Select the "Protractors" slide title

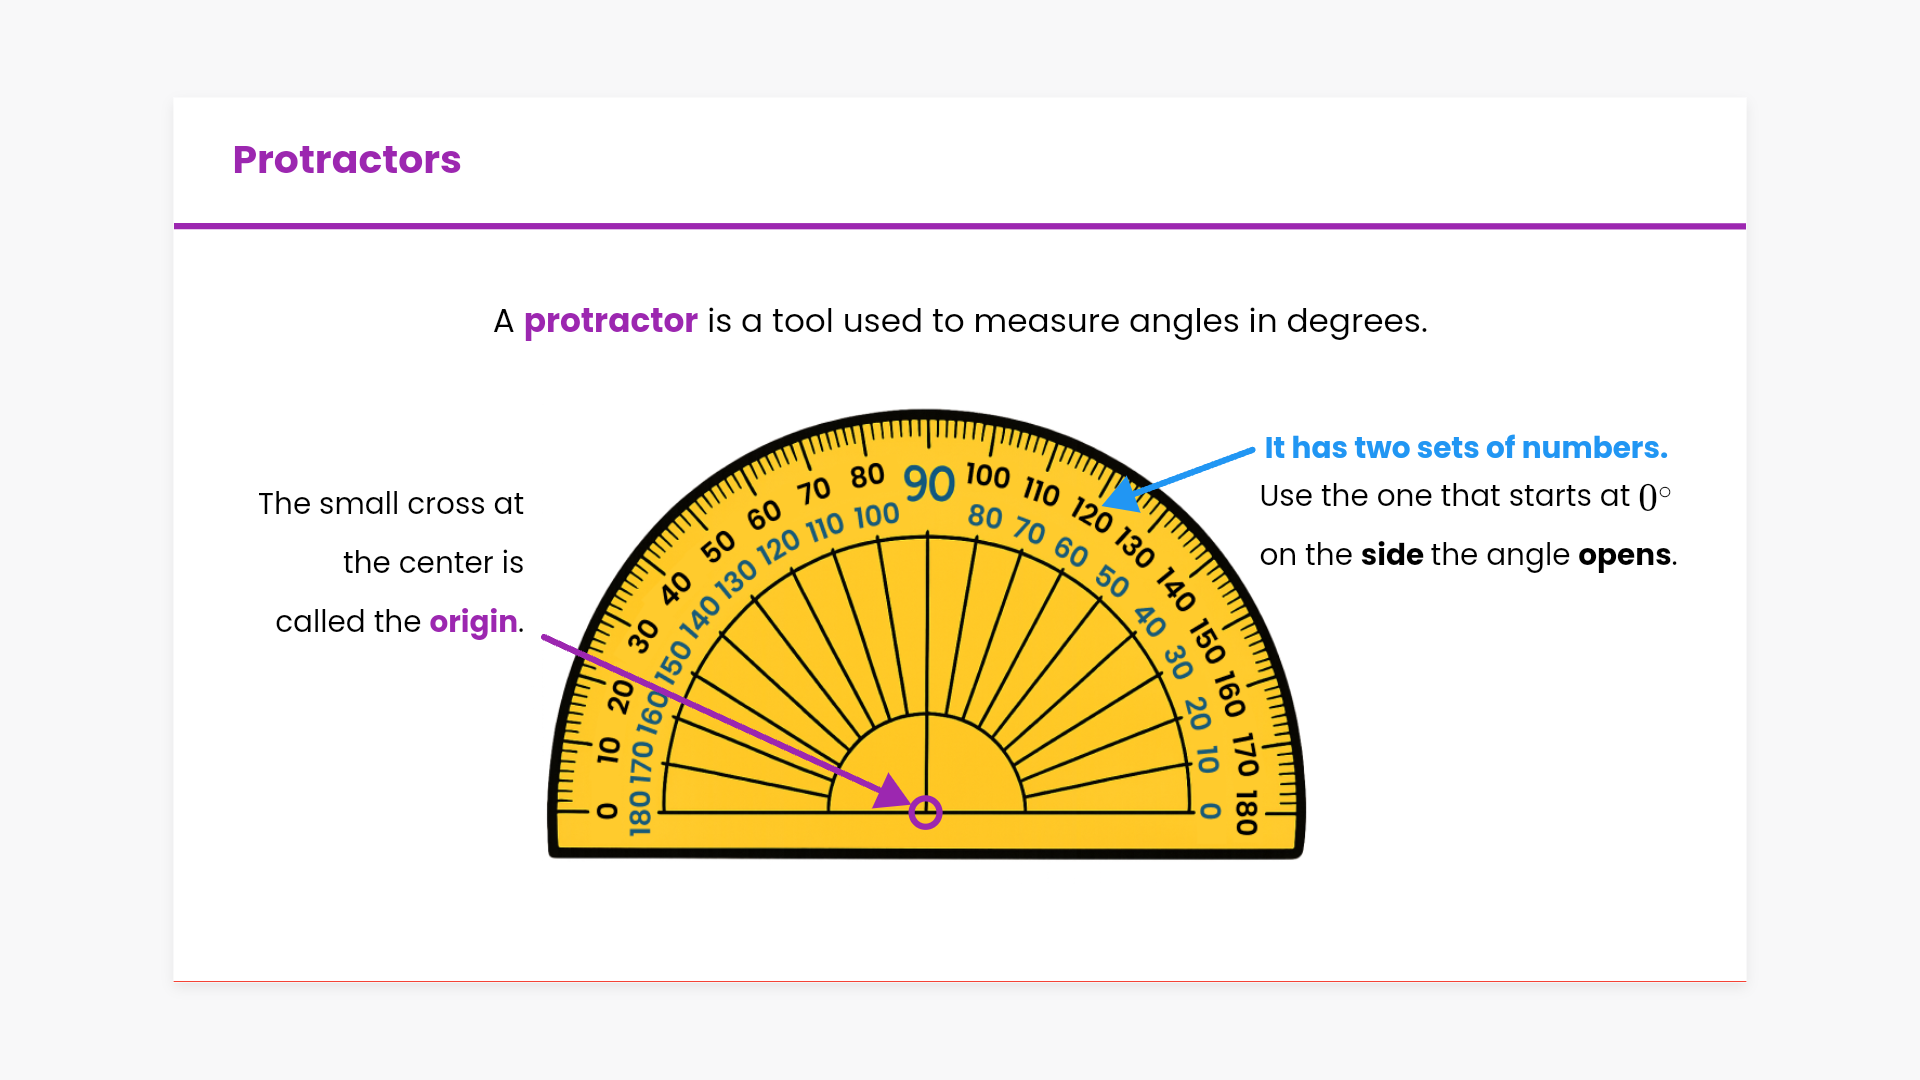pyautogui.click(x=346, y=160)
